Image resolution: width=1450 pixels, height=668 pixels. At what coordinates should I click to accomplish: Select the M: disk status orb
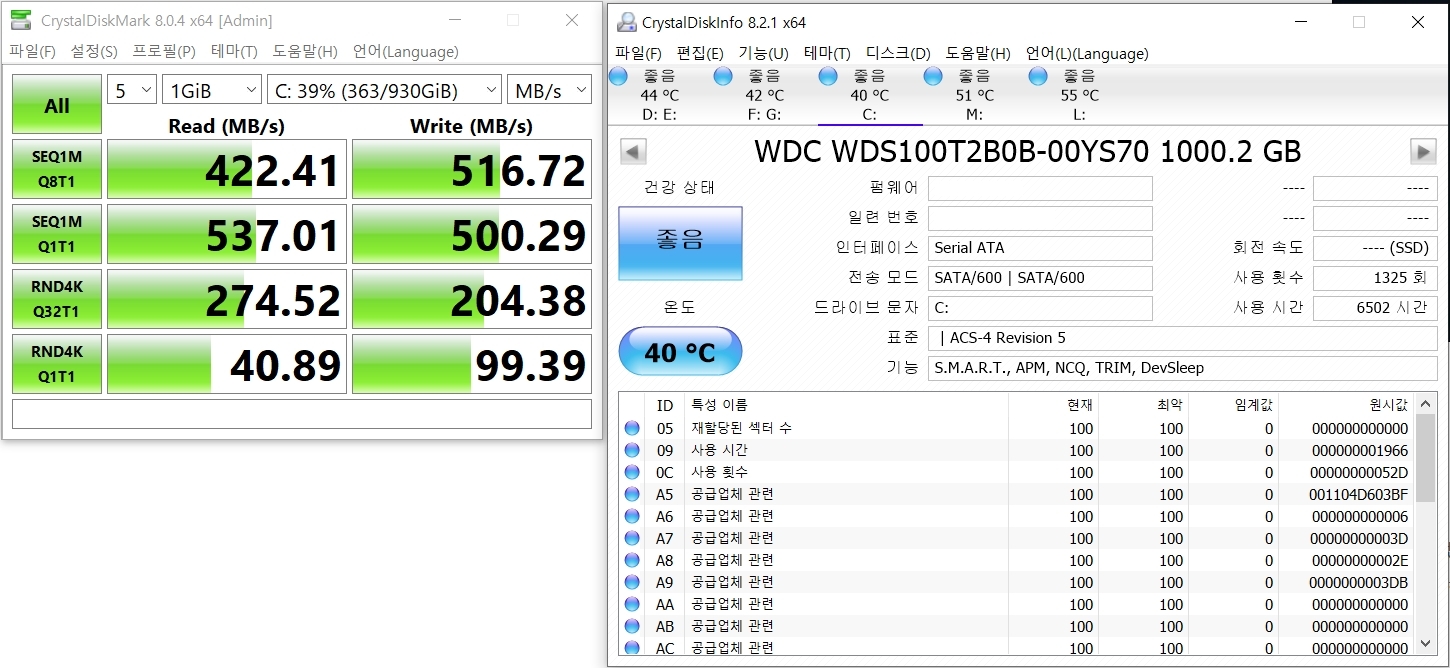pyautogui.click(x=933, y=76)
